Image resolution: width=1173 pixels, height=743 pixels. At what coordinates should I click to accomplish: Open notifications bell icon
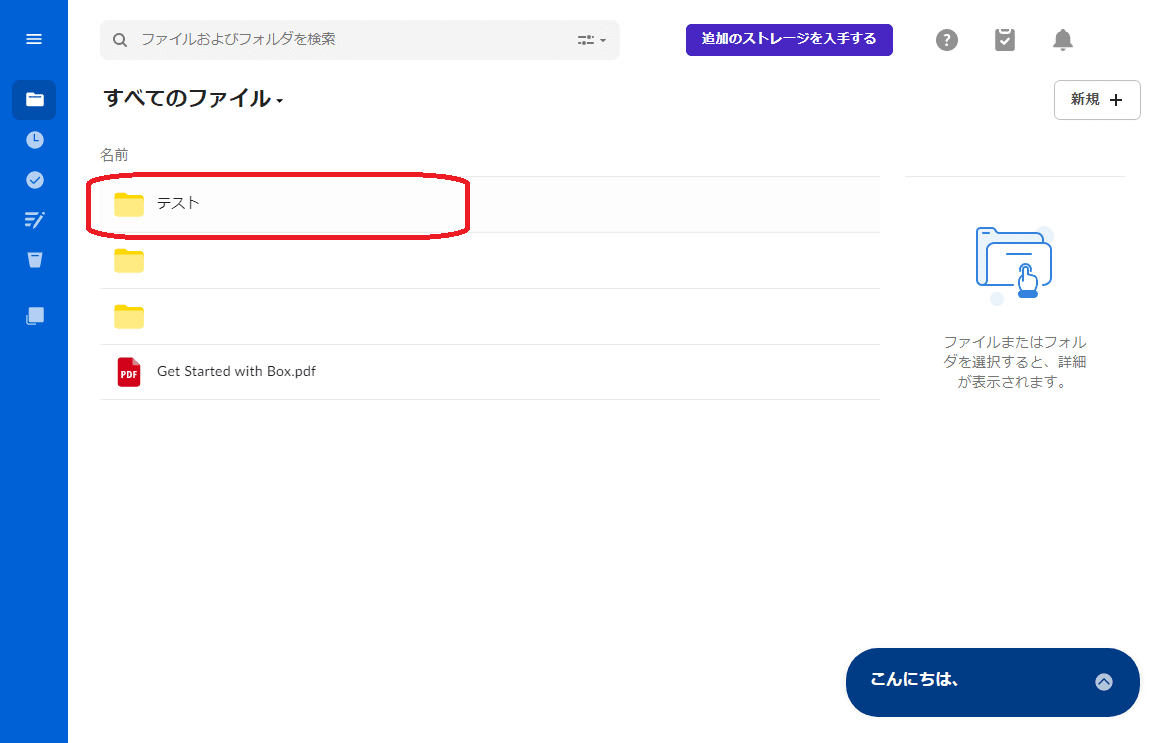(1062, 40)
